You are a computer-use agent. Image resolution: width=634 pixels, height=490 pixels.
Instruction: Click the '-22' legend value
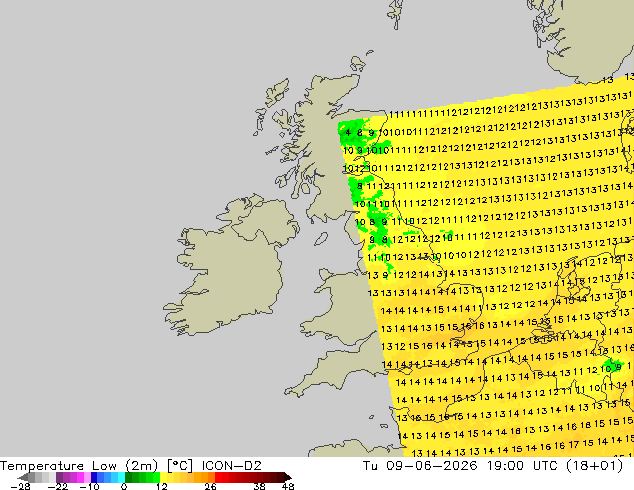point(58,486)
